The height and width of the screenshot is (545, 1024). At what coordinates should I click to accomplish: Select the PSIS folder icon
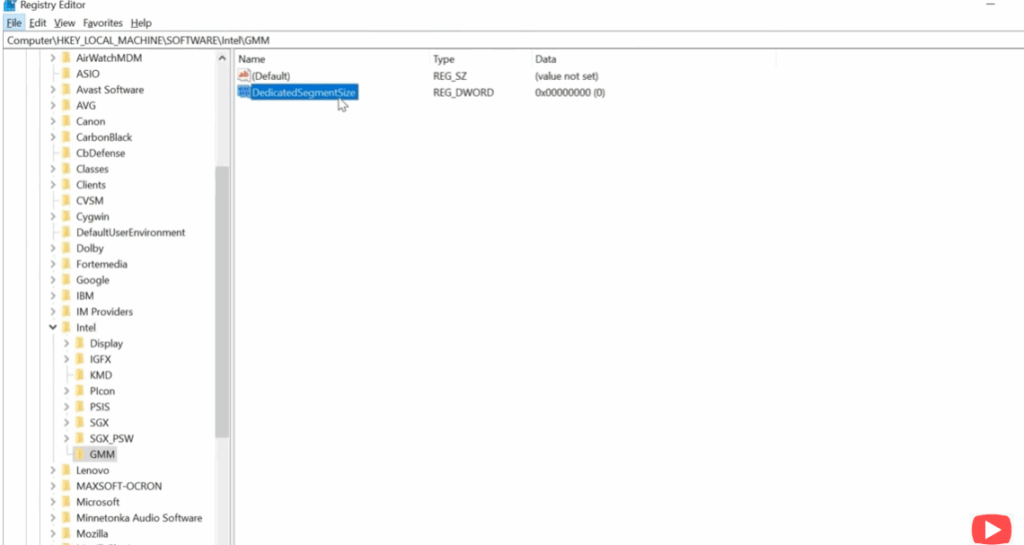[80, 407]
